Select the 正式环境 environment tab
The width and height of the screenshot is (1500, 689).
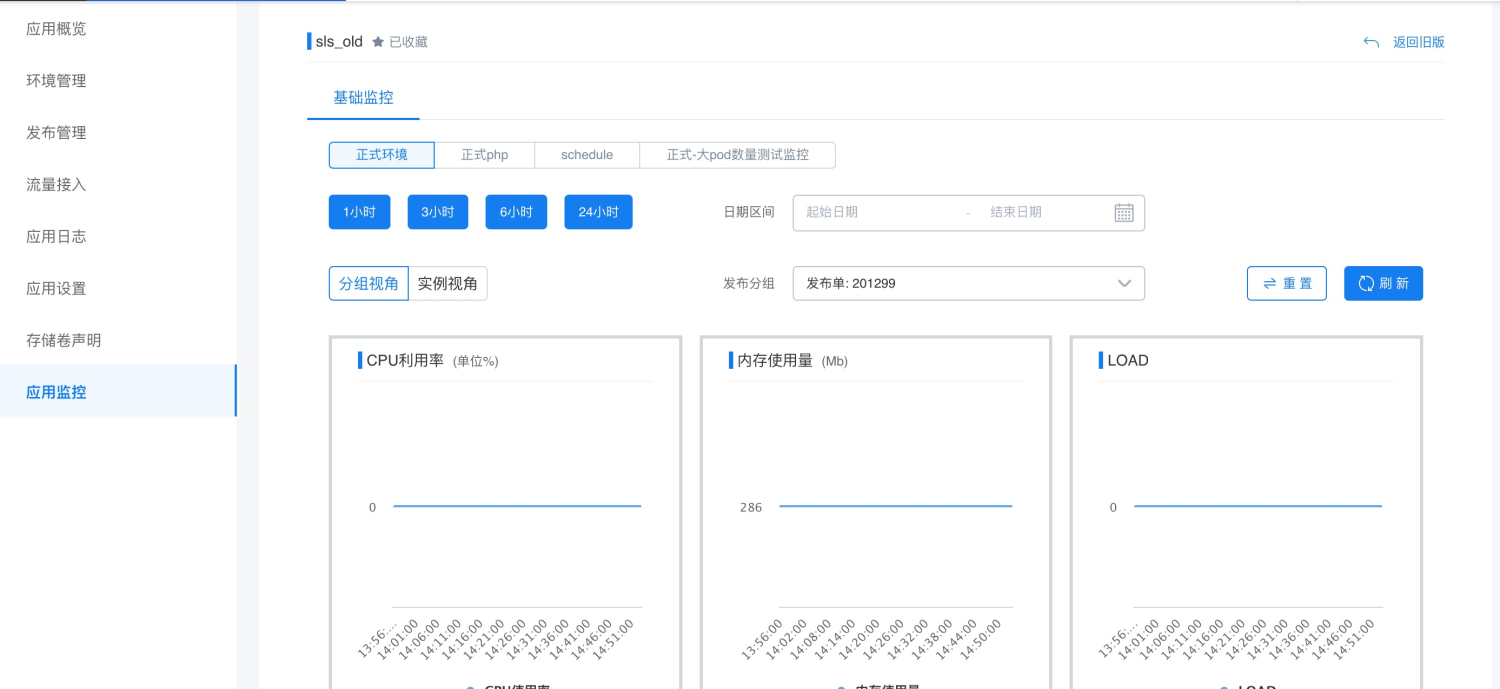pyautogui.click(x=382, y=155)
